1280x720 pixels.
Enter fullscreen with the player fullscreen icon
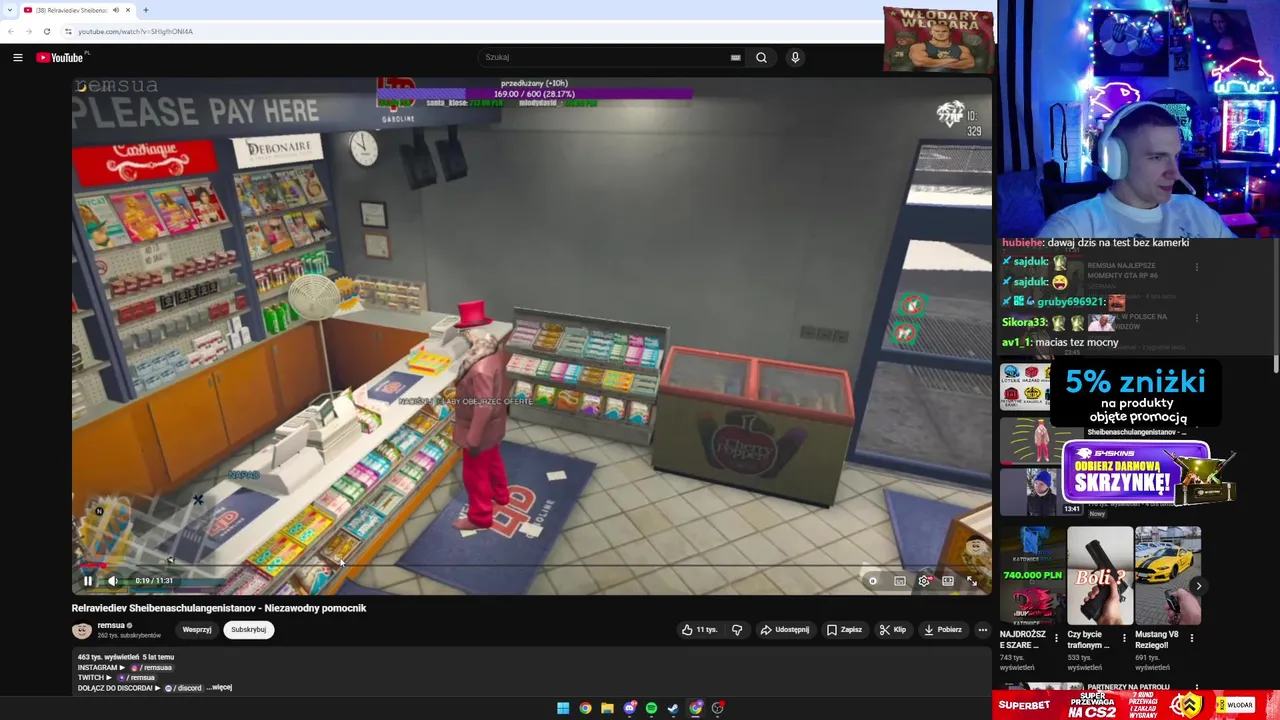tap(972, 581)
